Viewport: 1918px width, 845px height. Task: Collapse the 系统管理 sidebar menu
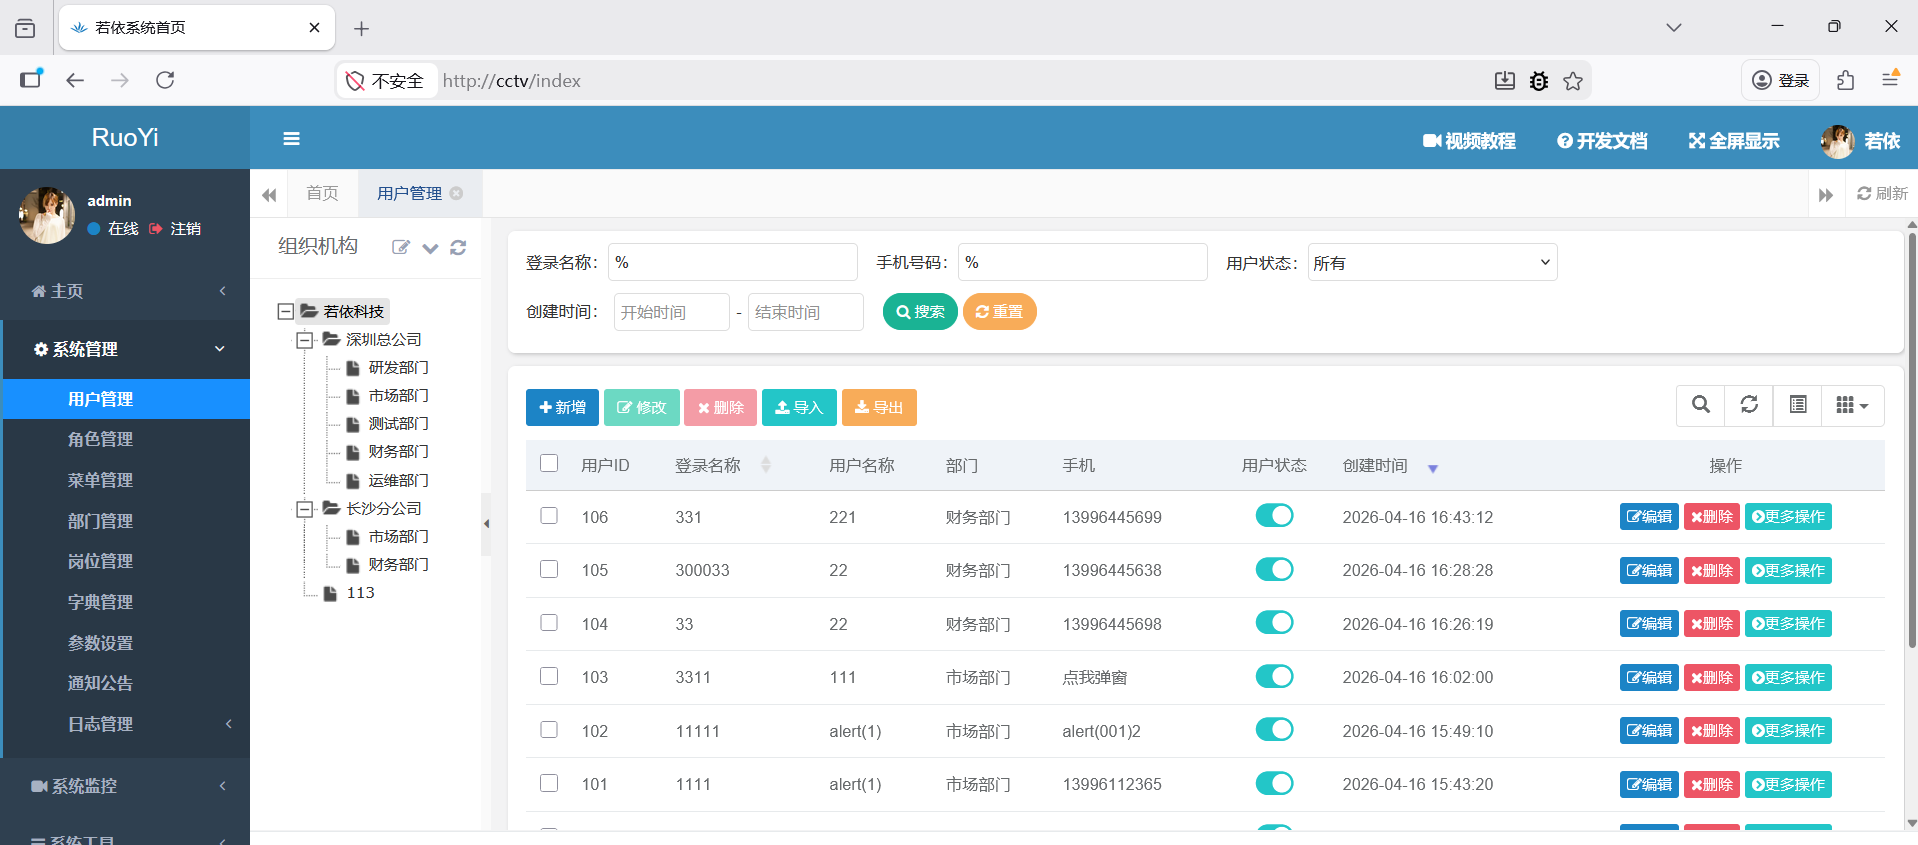(127, 349)
